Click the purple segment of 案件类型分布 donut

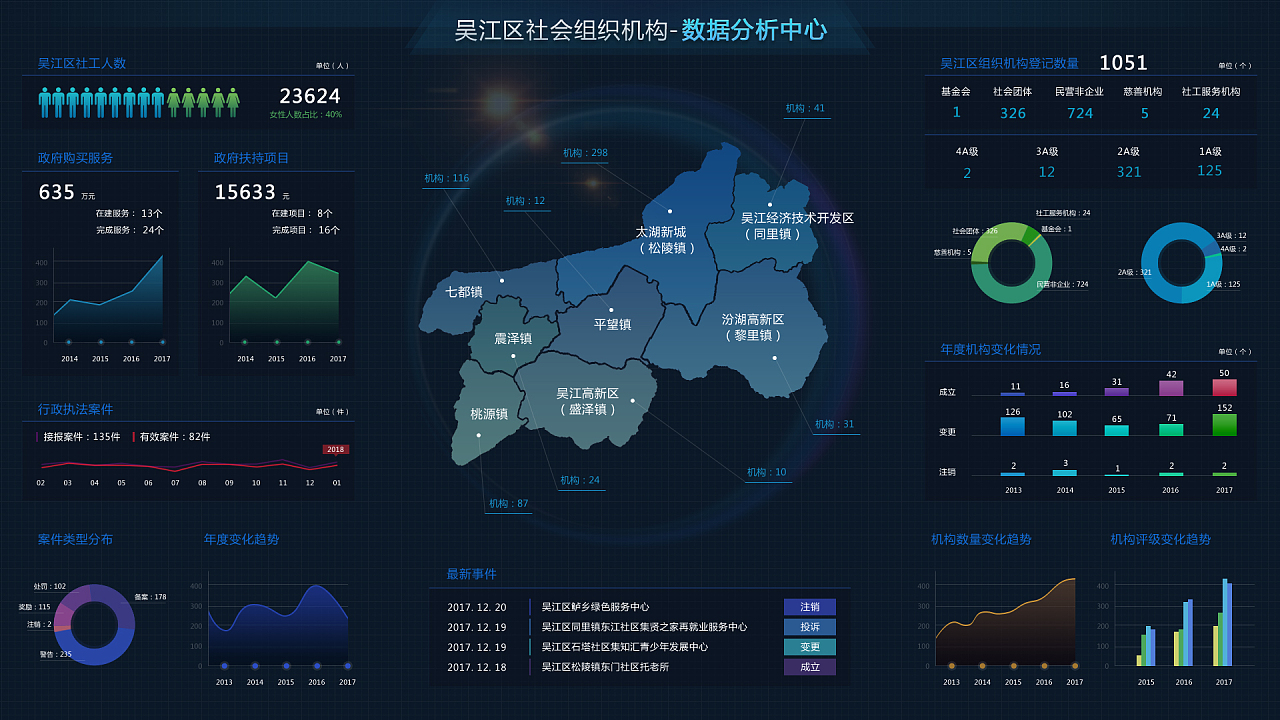coord(73,598)
